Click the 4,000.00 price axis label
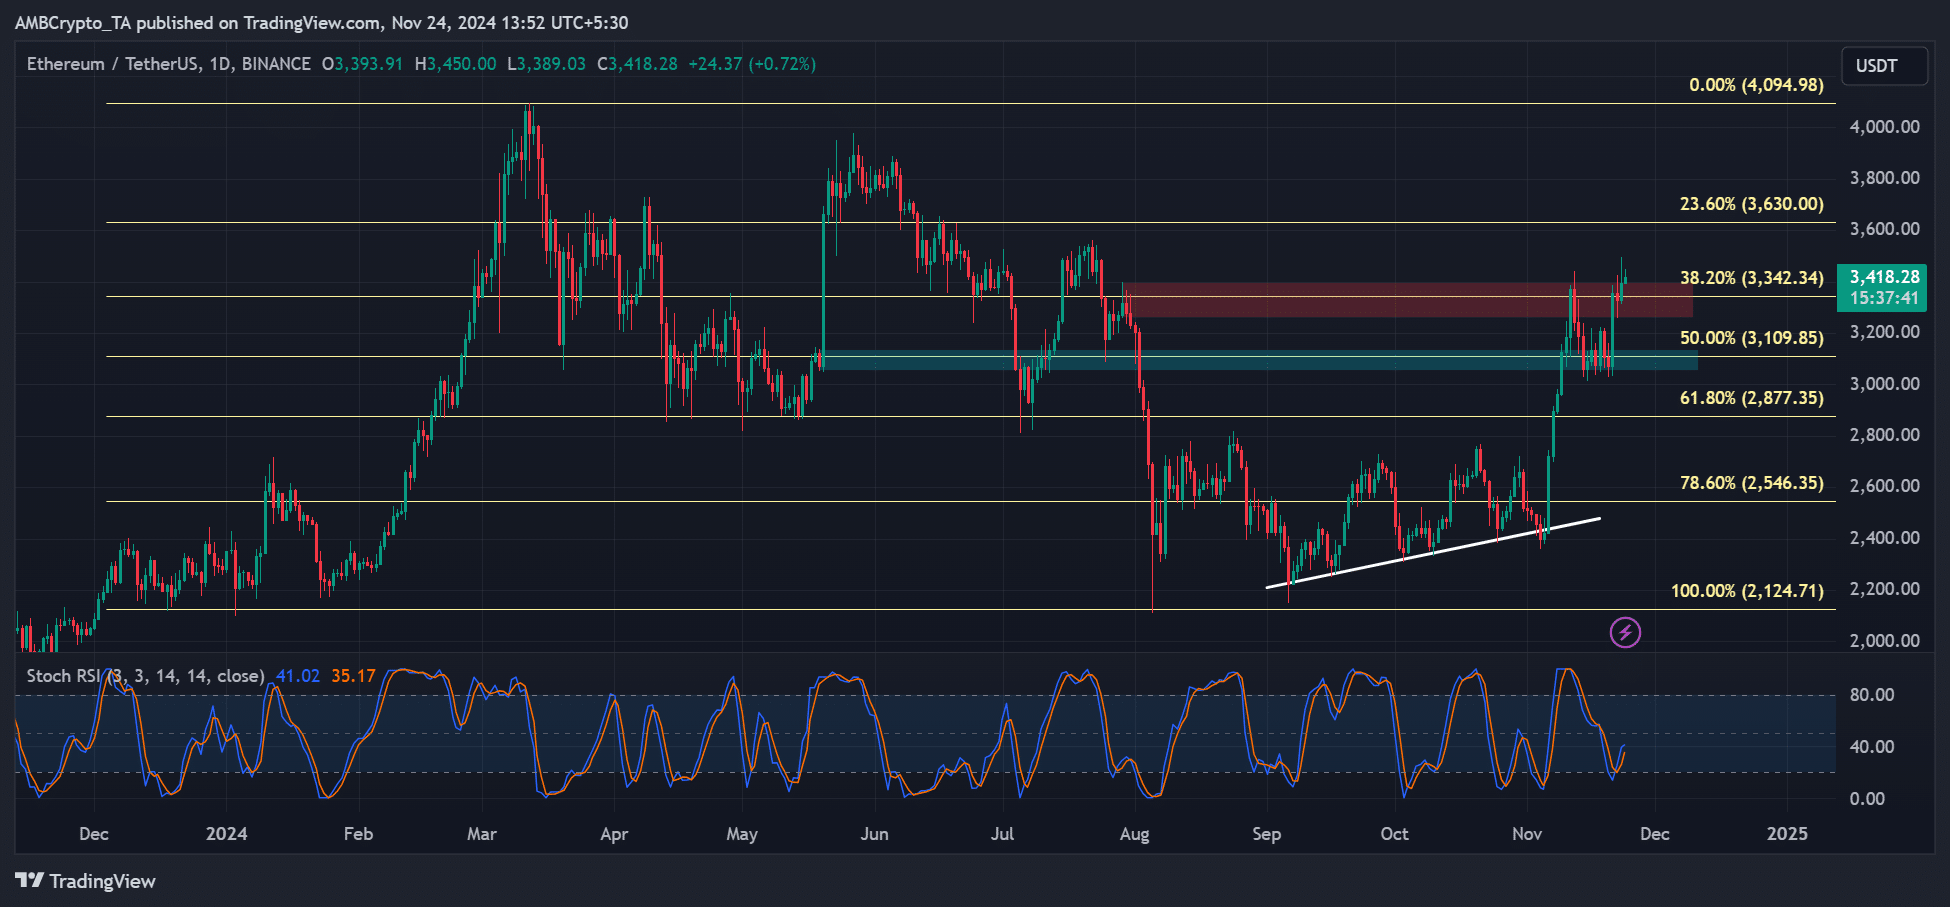1950x907 pixels. (1885, 127)
